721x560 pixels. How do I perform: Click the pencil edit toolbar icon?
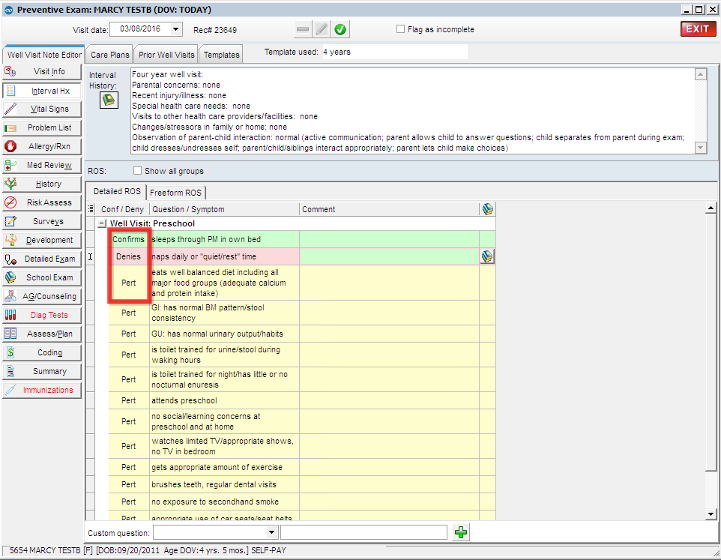(321, 29)
